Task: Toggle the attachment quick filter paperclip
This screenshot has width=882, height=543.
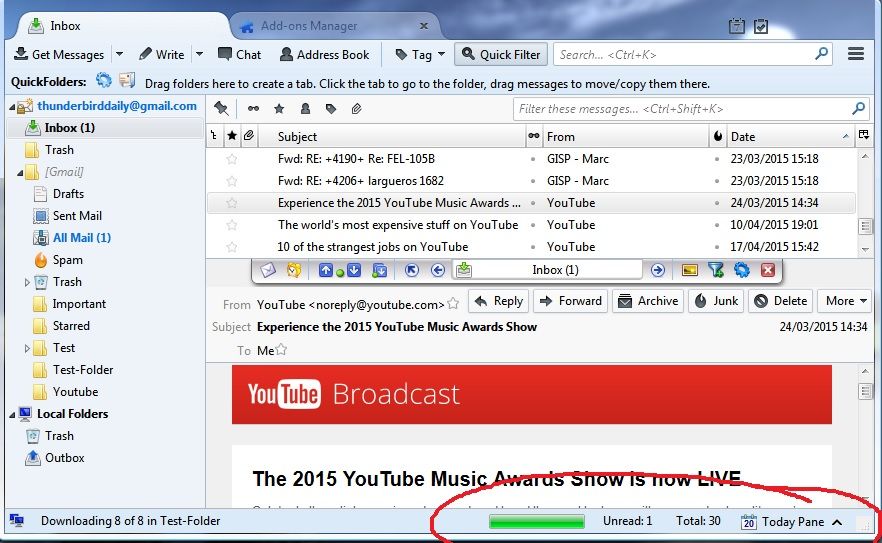Action: [357, 109]
